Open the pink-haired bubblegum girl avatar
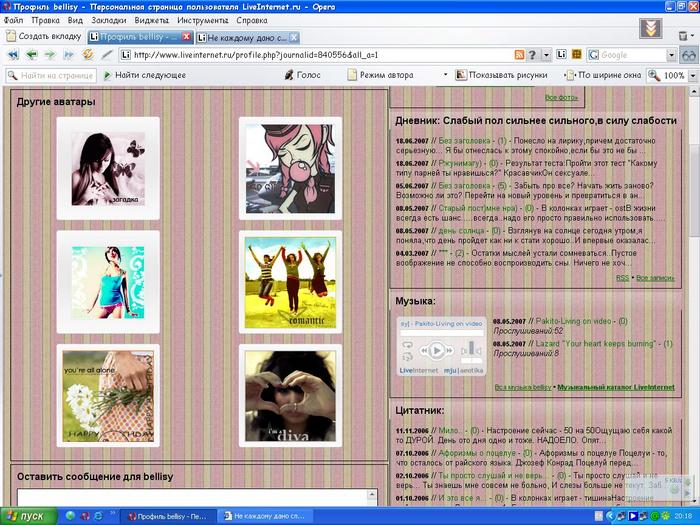The width and height of the screenshot is (700, 525). click(x=290, y=168)
